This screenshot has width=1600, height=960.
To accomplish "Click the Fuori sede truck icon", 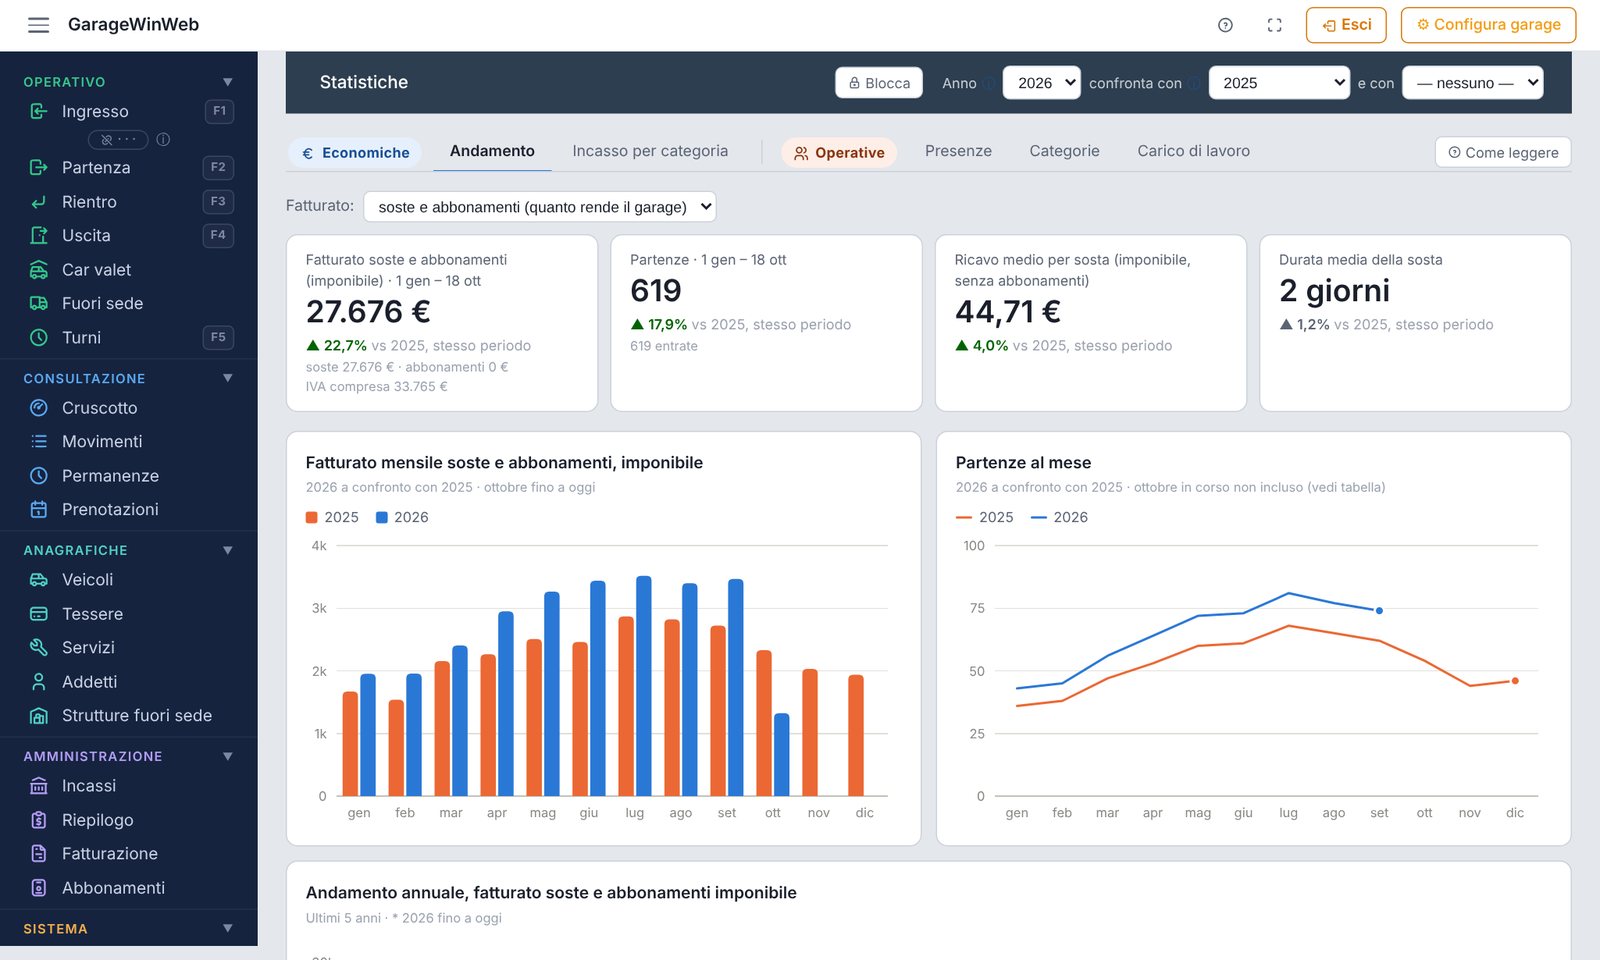I will pos(39,303).
